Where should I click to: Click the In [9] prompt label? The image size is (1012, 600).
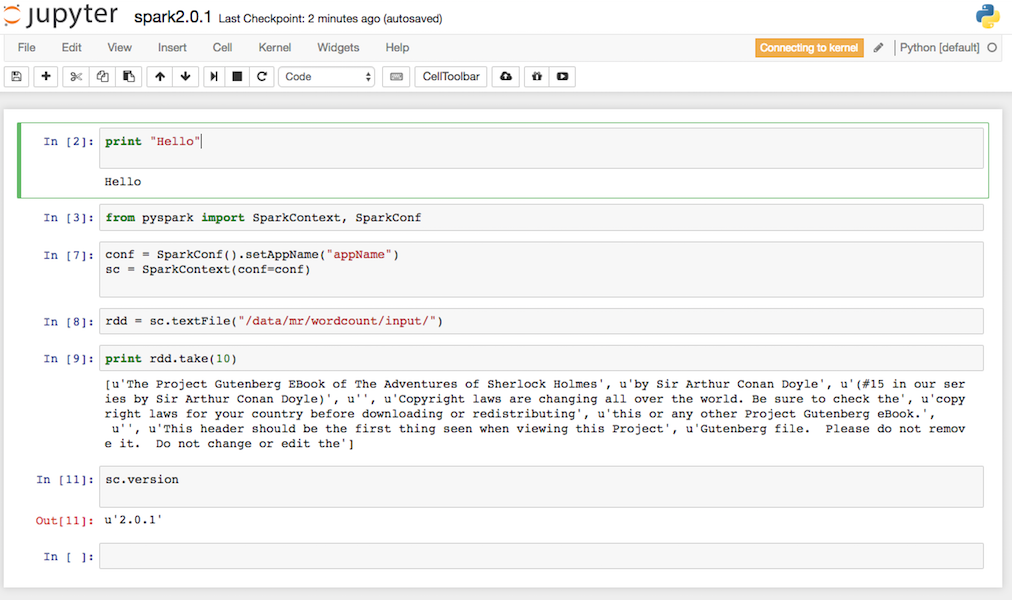[68, 359]
